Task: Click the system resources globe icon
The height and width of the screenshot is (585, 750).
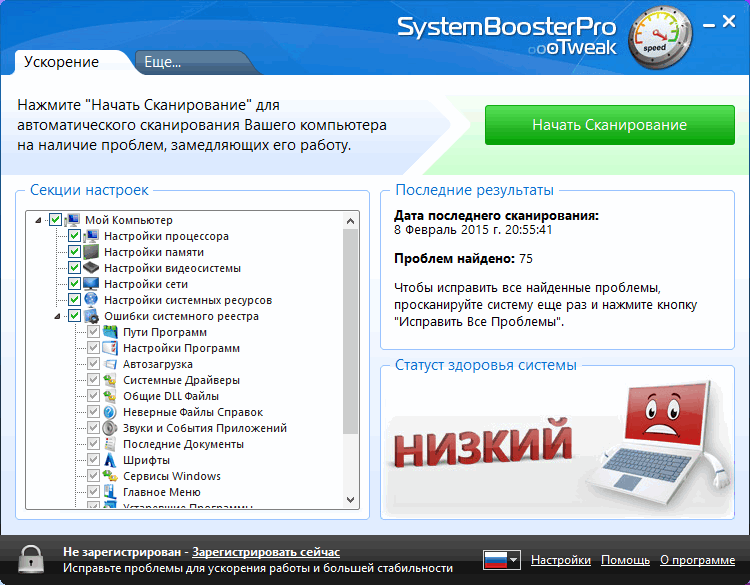Action: click(91, 300)
